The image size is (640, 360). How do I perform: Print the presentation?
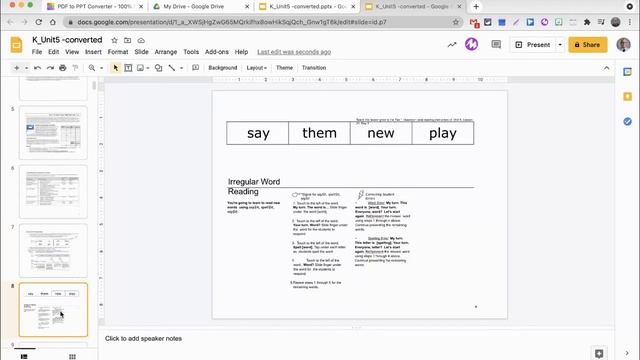[62, 68]
